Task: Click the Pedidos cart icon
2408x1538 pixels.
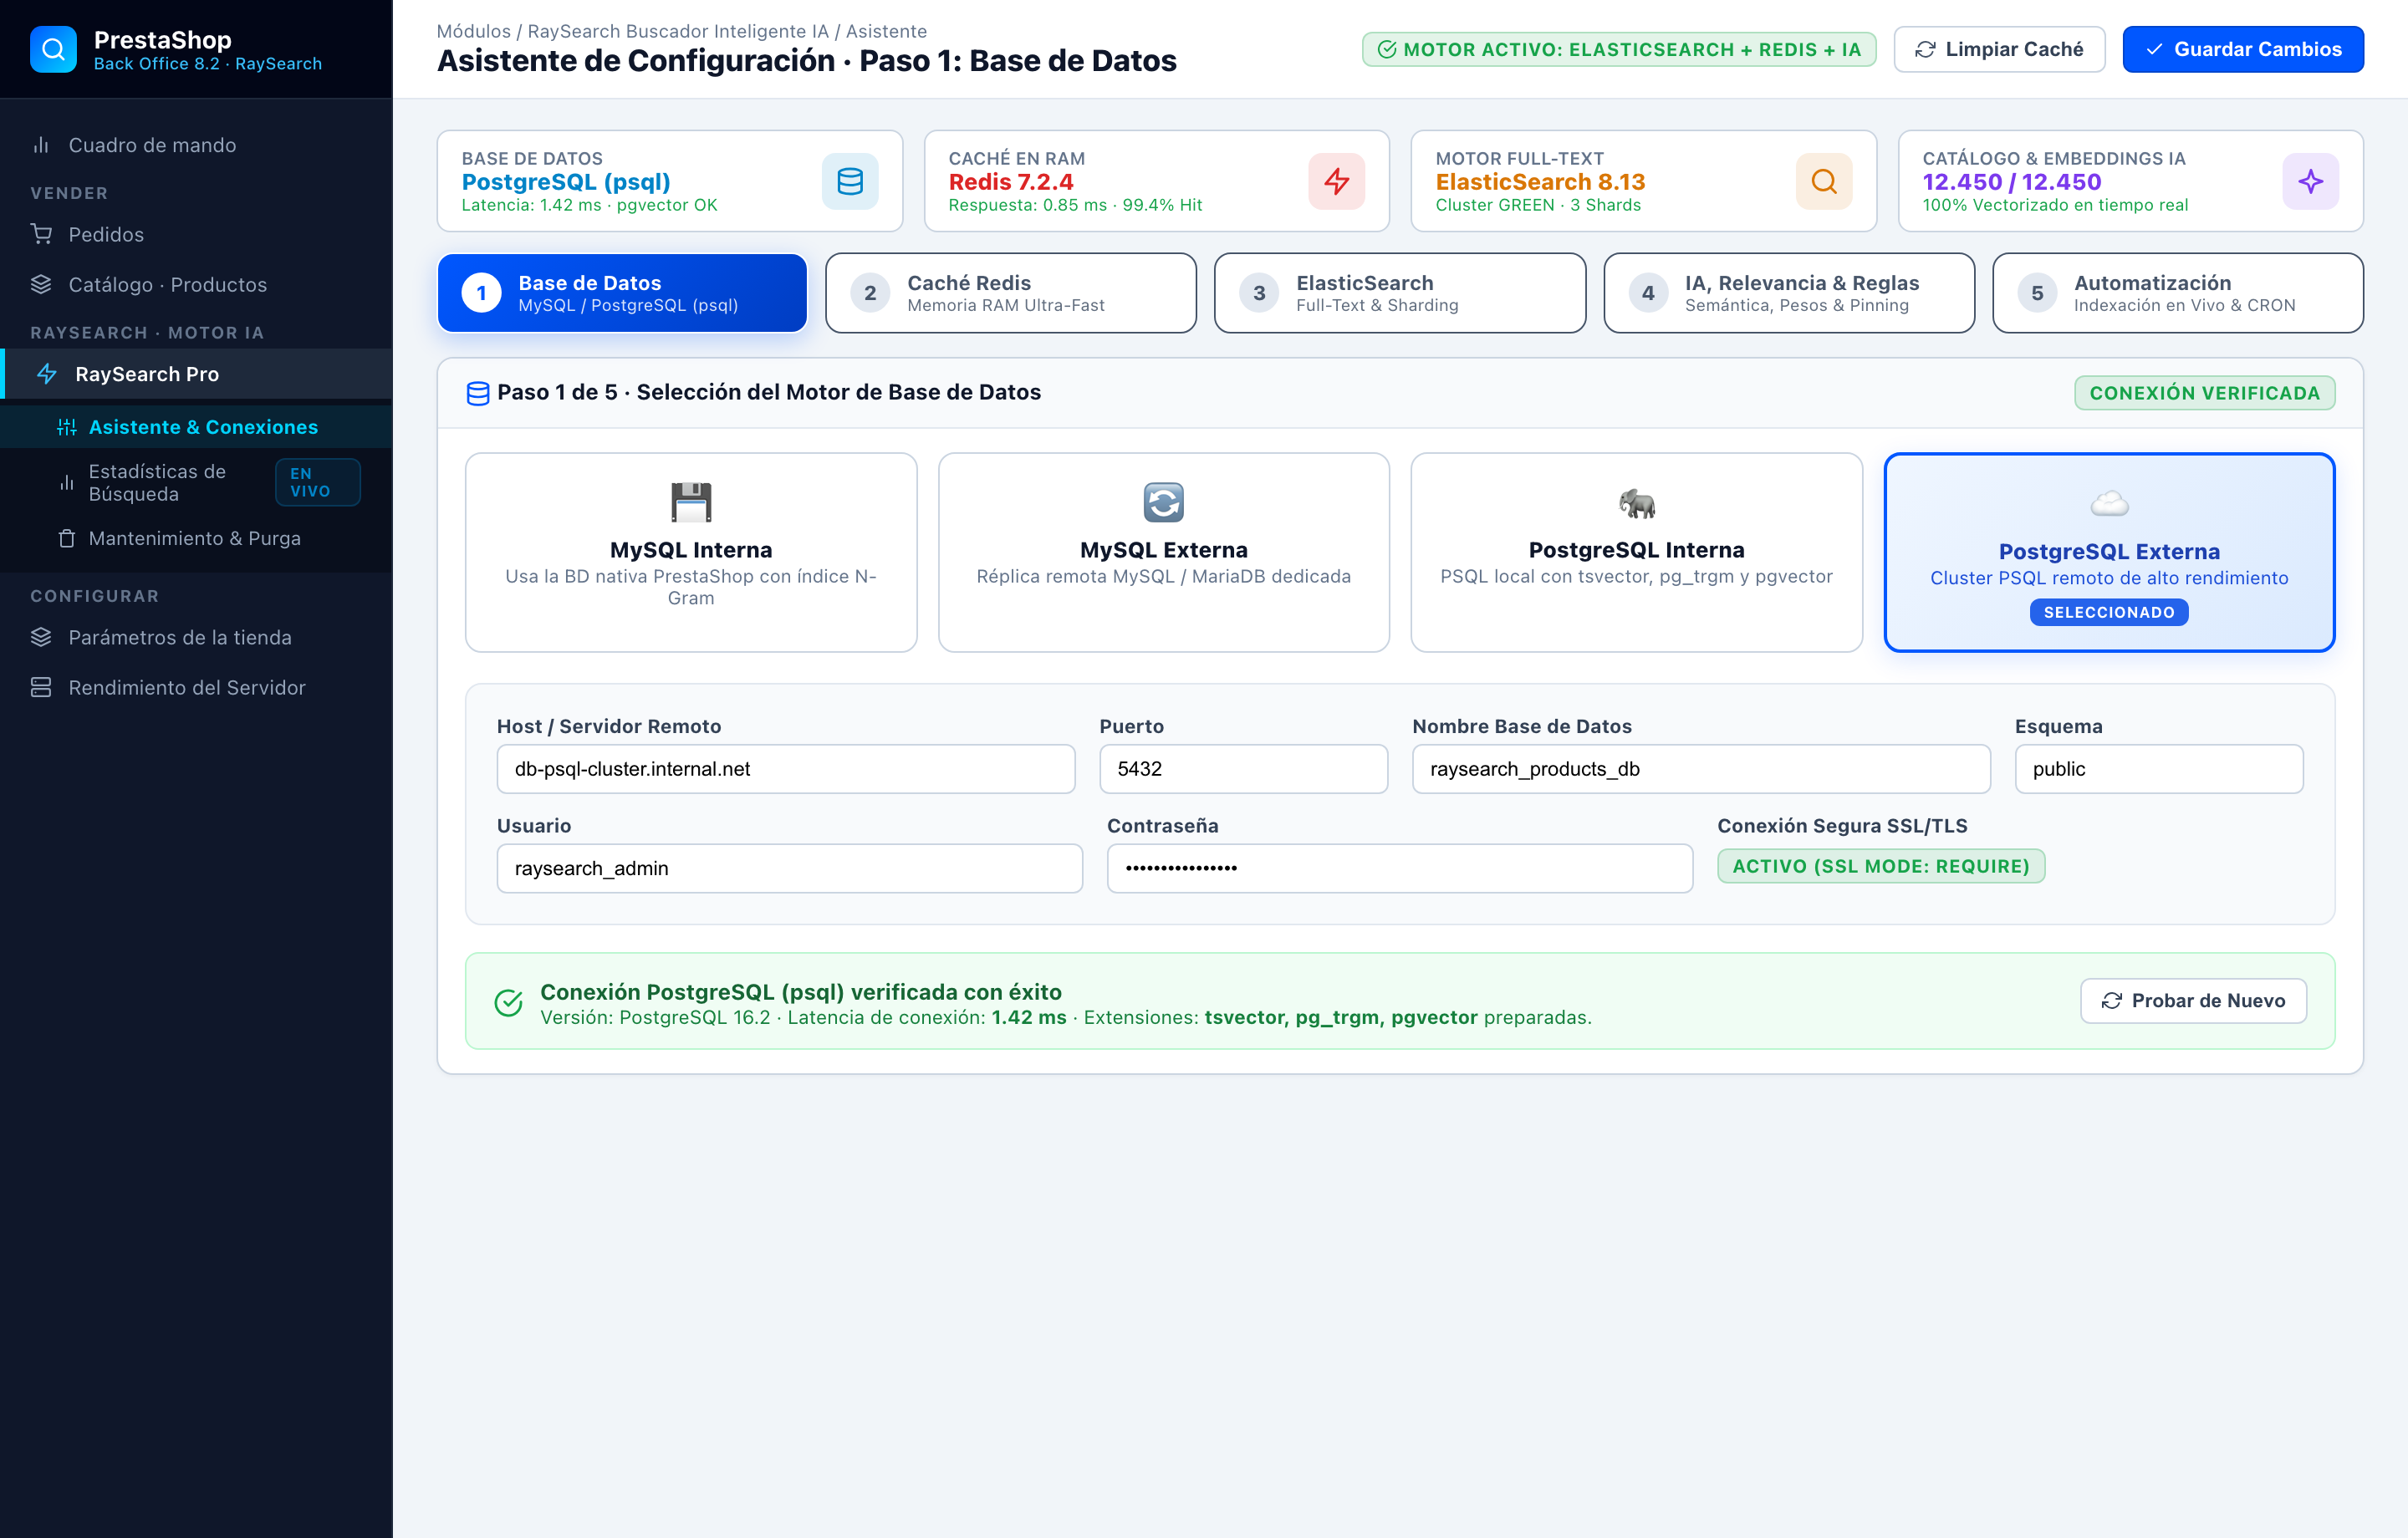Action: coord(41,234)
